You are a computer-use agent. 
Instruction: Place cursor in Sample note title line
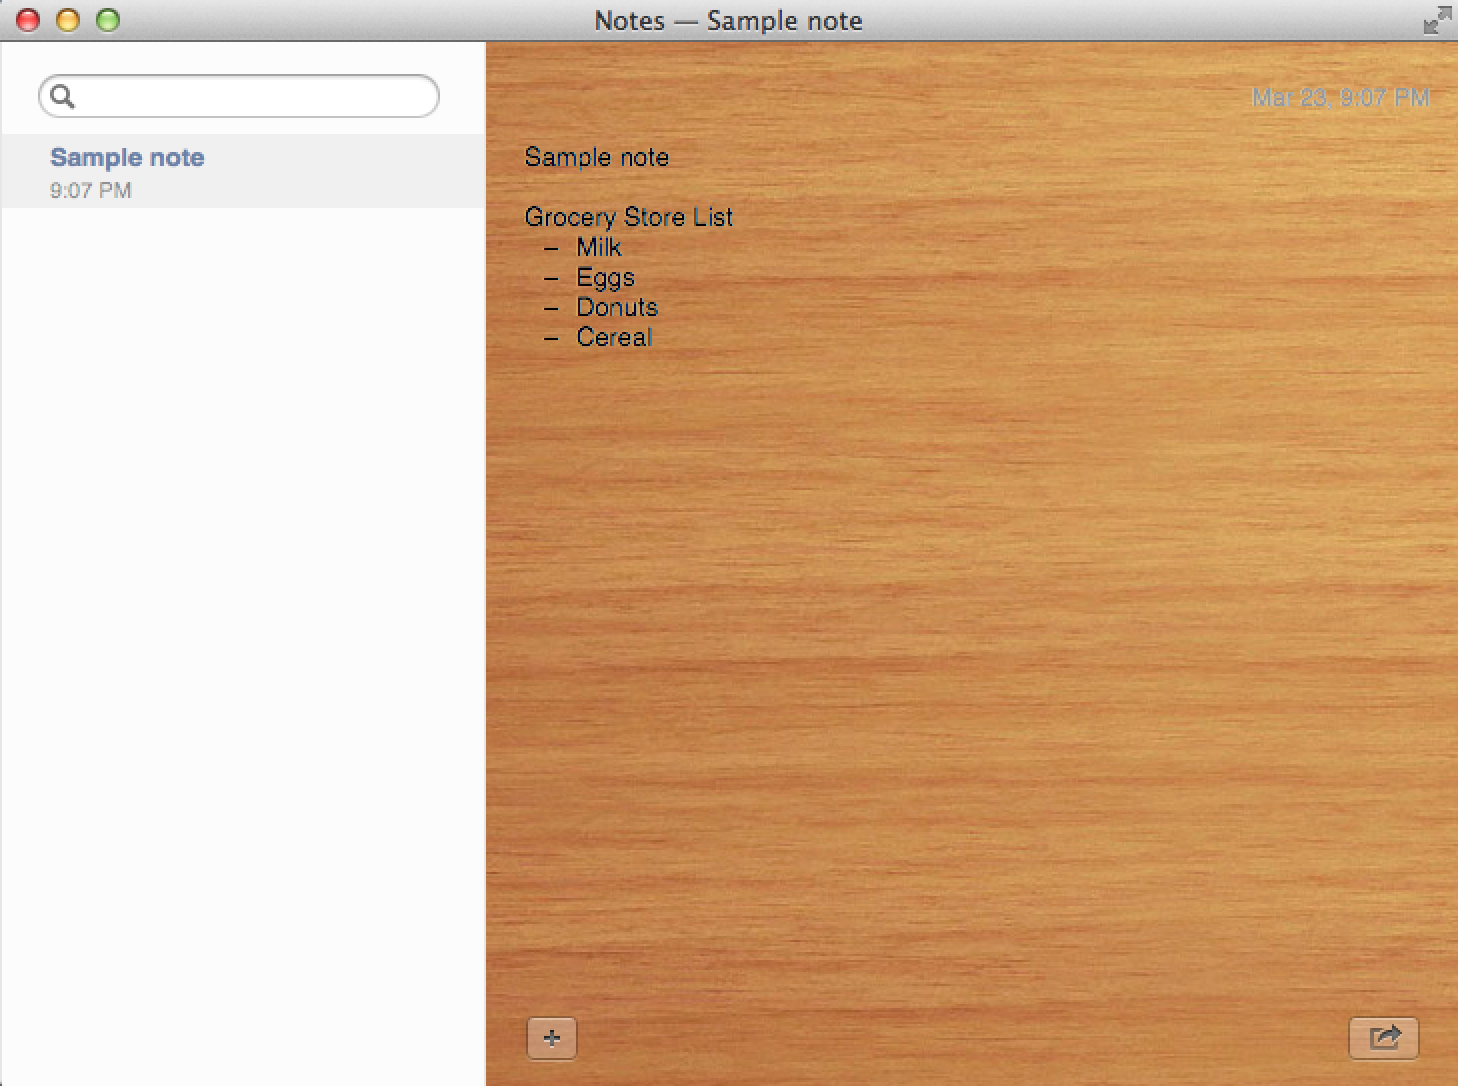pyautogui.click(x=597, y=157)
